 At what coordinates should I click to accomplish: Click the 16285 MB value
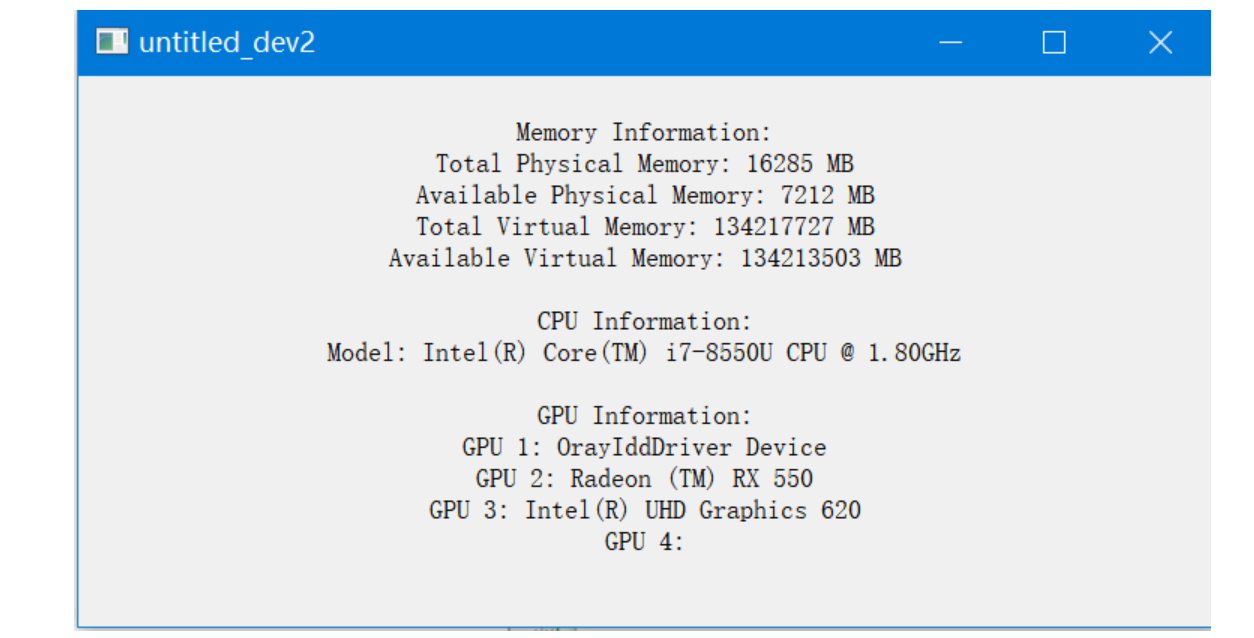(800, 164)
